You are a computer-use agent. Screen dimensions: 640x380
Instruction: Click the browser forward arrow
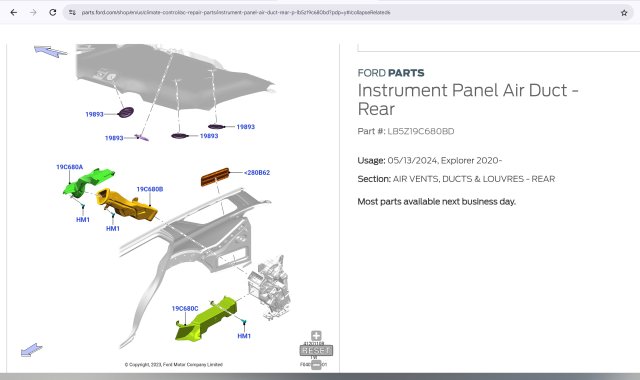click(33, 12)
